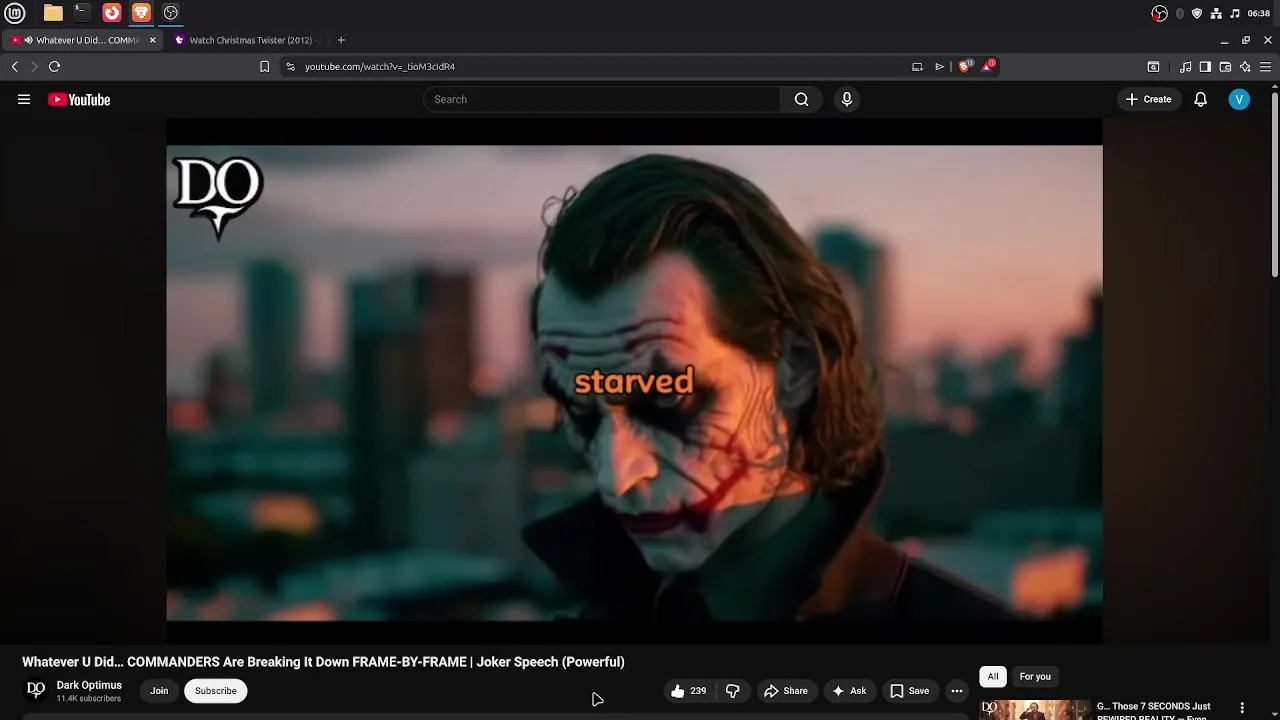Open the red Vivaldi-style browser panel icon
The width and height of the screenshot is (1280, 720).
pos(112,13)
